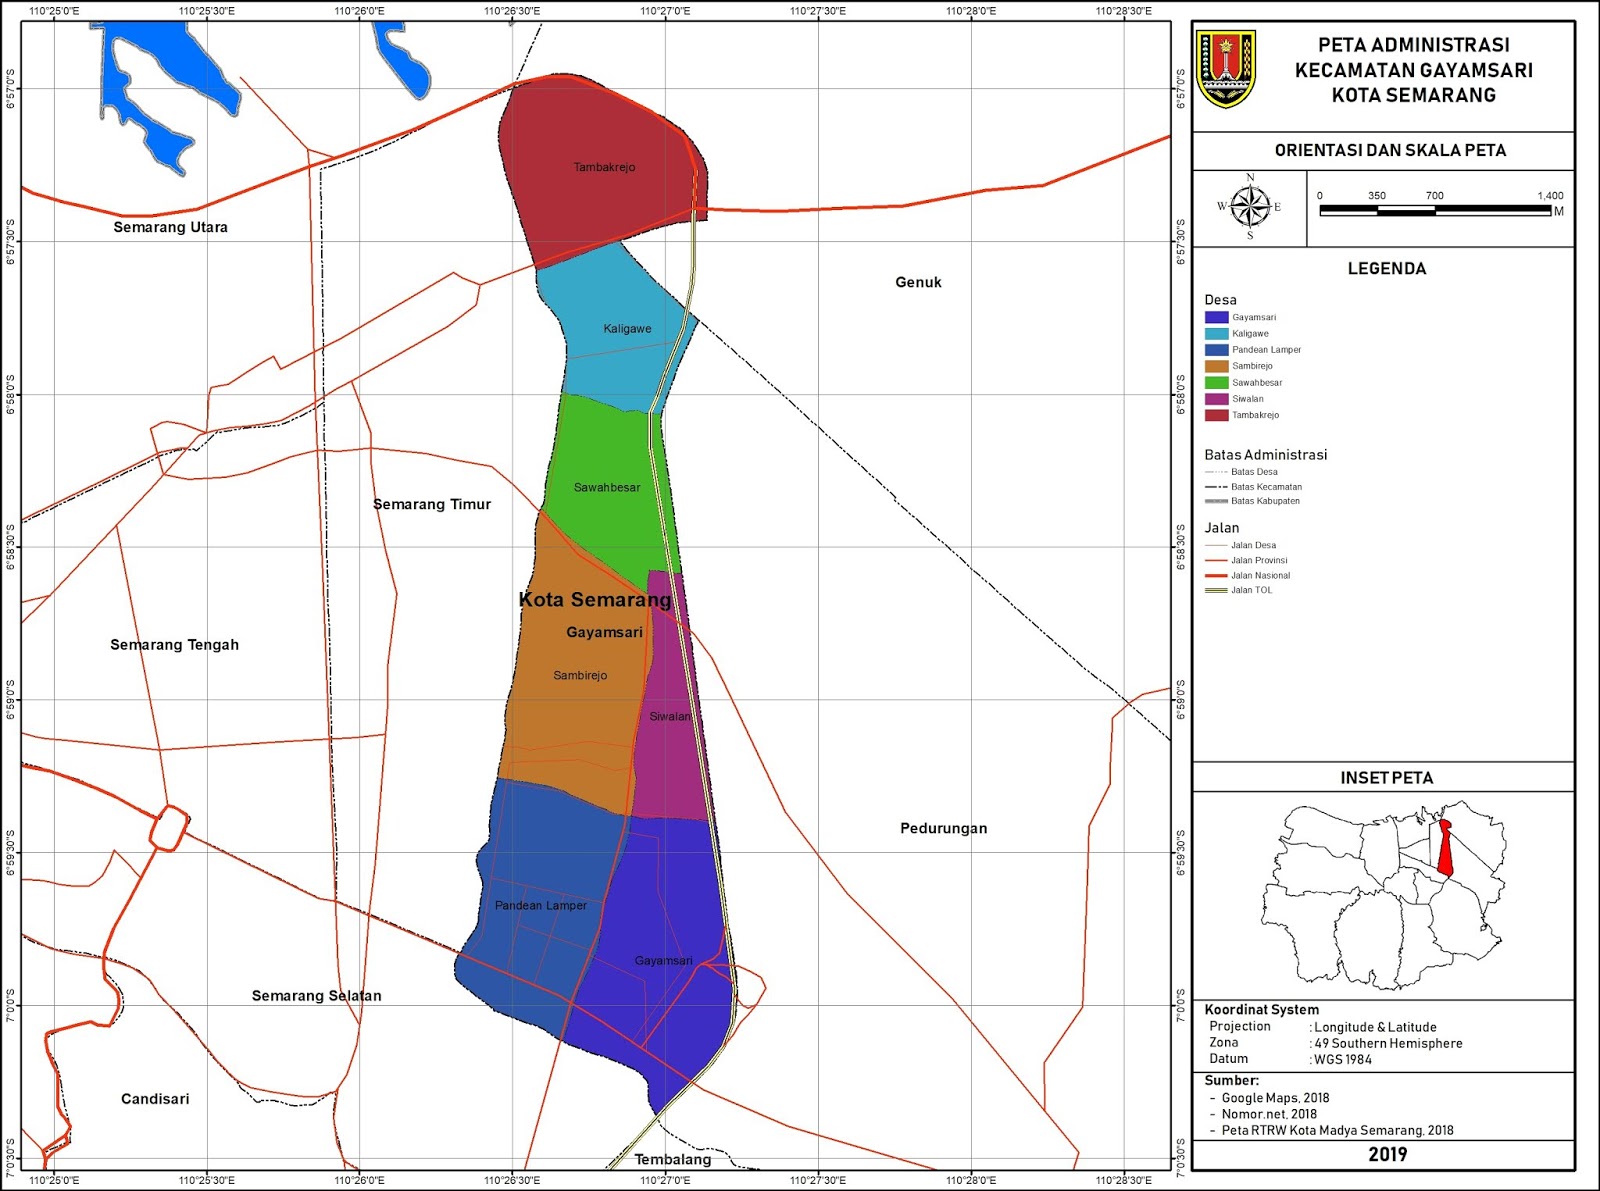Click the Desa legend heading
Viewport: 1600px width, 1191px height.
click(1220, 300)
